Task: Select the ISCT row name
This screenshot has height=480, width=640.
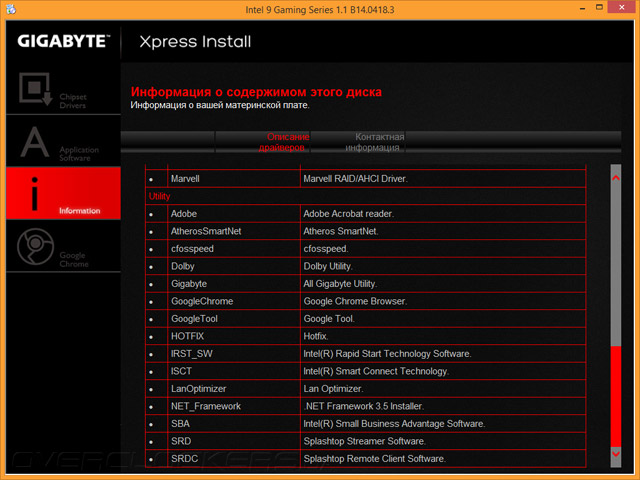Action: point(181,371)
